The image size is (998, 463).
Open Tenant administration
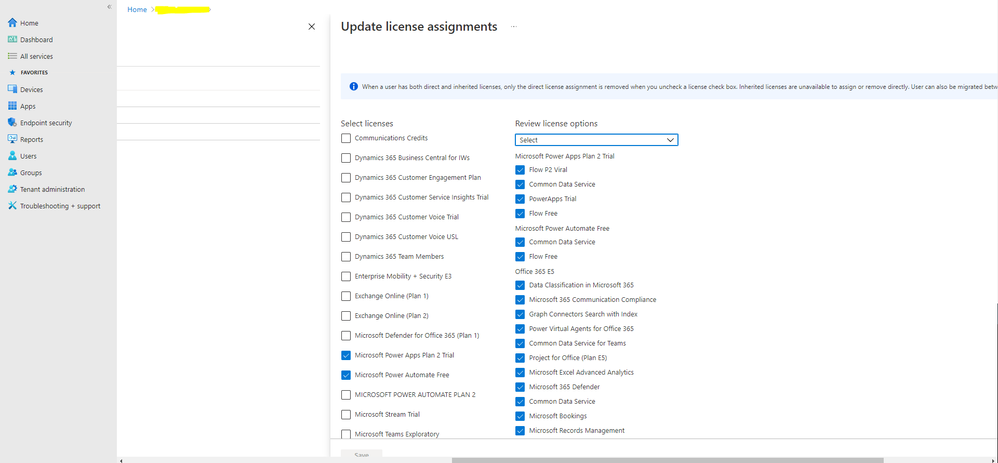click(52, 189)
